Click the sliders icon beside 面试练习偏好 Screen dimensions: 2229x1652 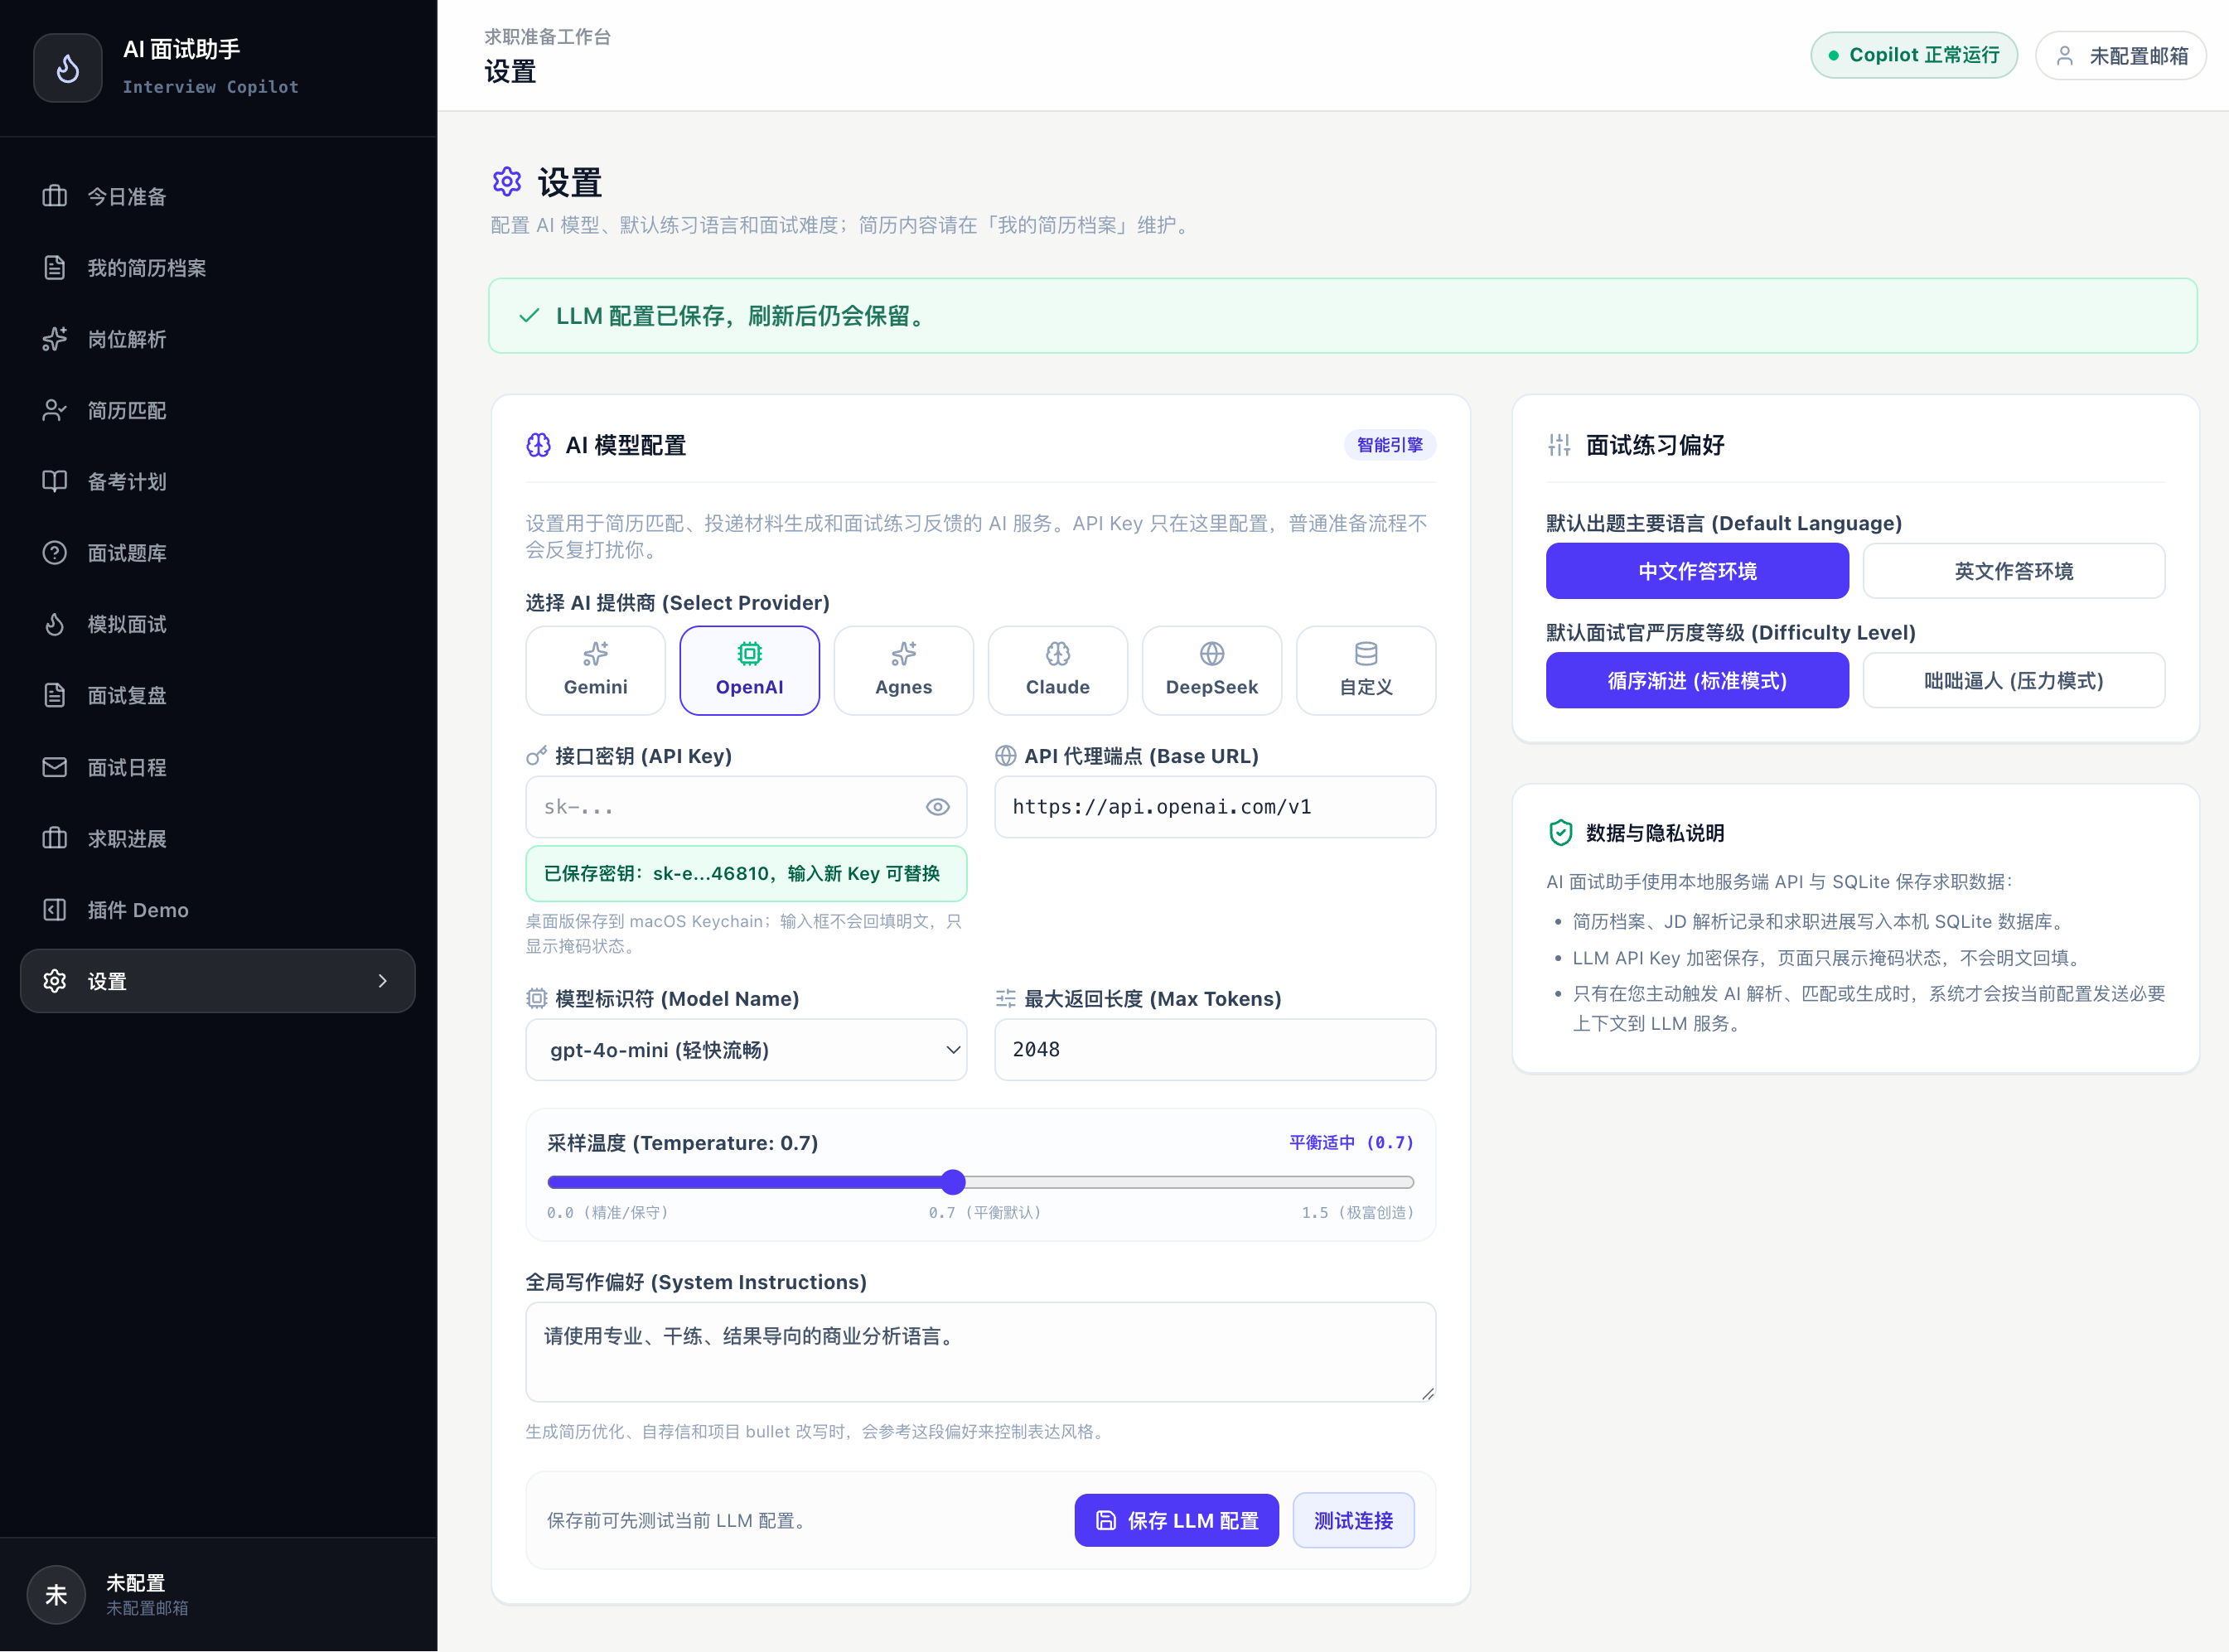(1560, 445)
